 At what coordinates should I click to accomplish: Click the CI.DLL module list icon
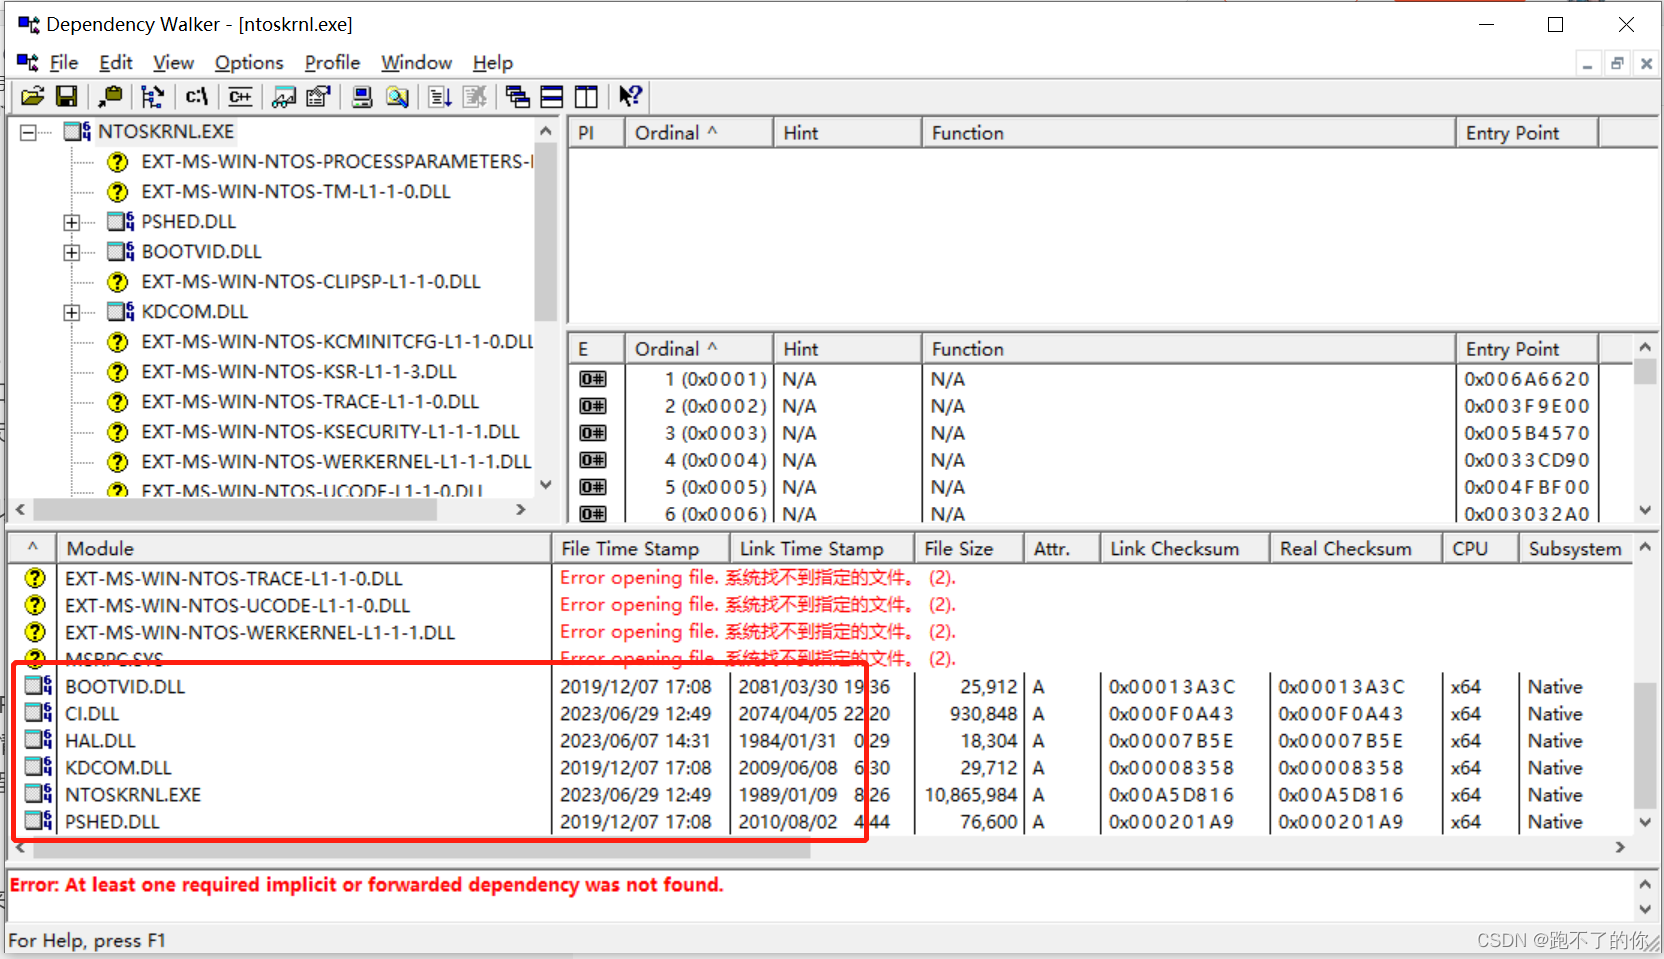pos(38,713)
